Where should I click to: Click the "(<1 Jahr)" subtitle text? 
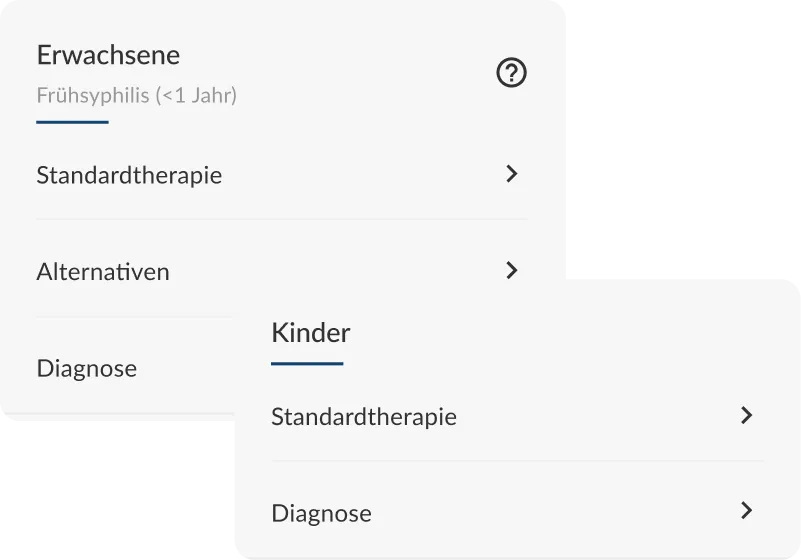(x=196, y=96)
